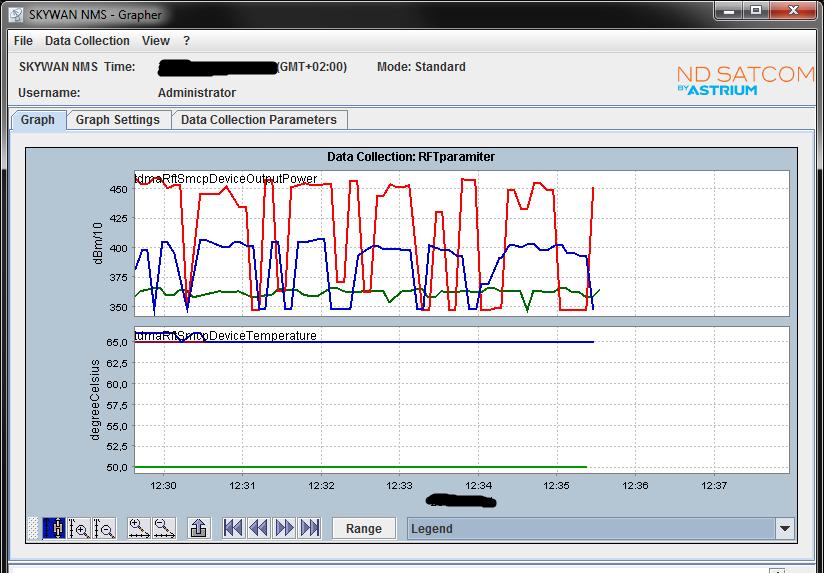The height and width of the screenshot is (573, 824).
Task: Click the 12:30 time axis label
Action: point(163,485)
